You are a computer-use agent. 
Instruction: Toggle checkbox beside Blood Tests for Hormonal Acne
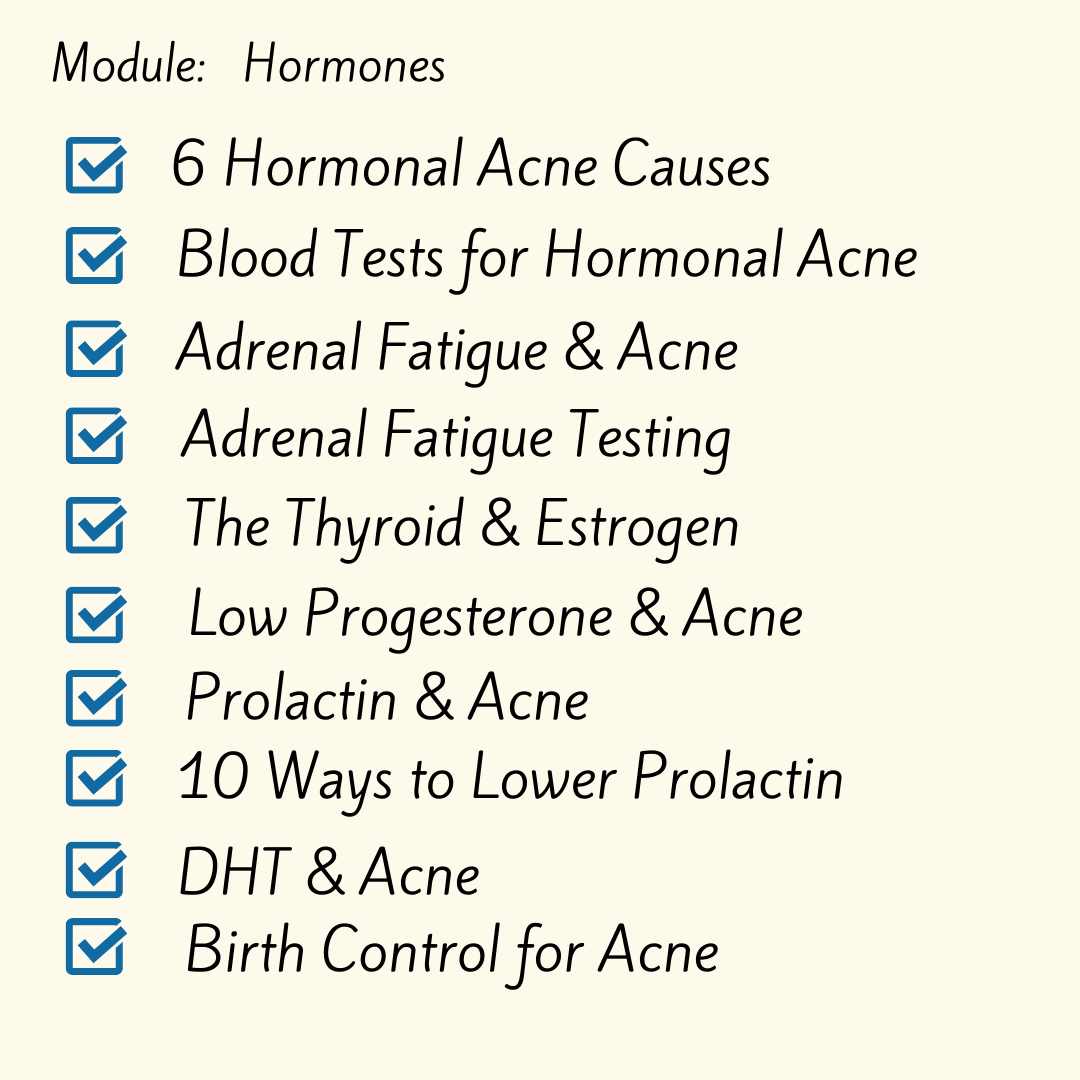tap(96, 255)
